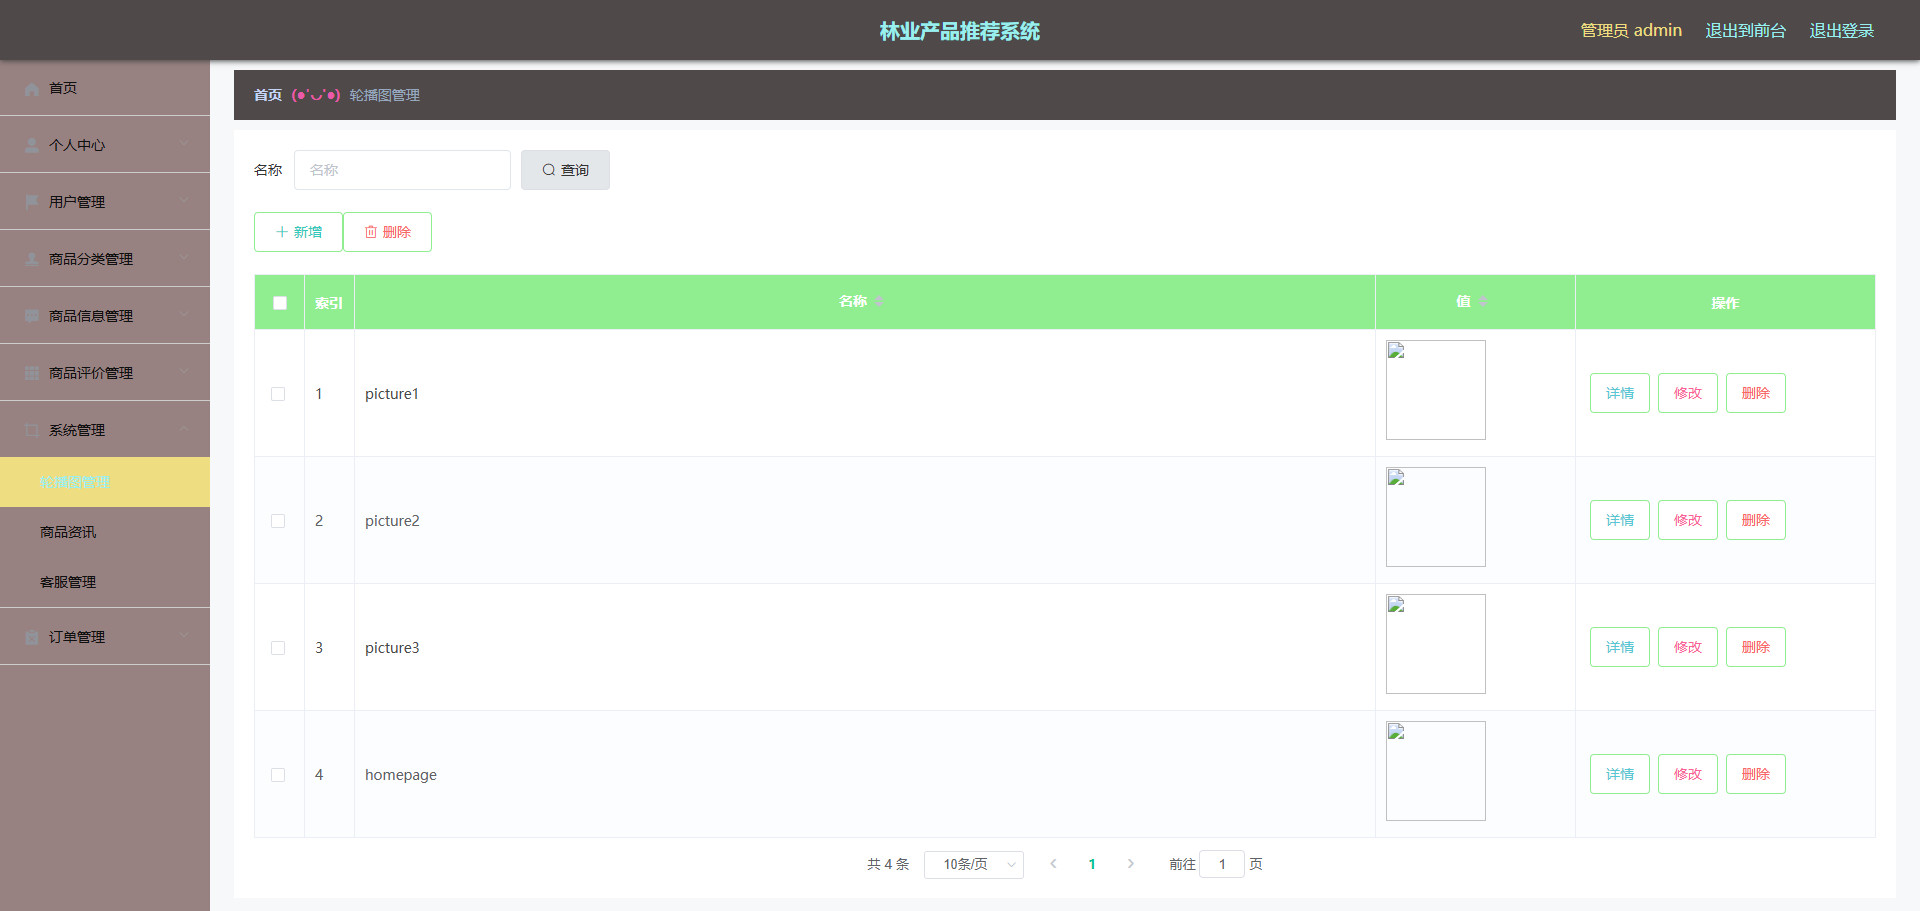Click the crop icon beside 系统管理
This screenshot has height=911, width=1920.
pos(32,431)
